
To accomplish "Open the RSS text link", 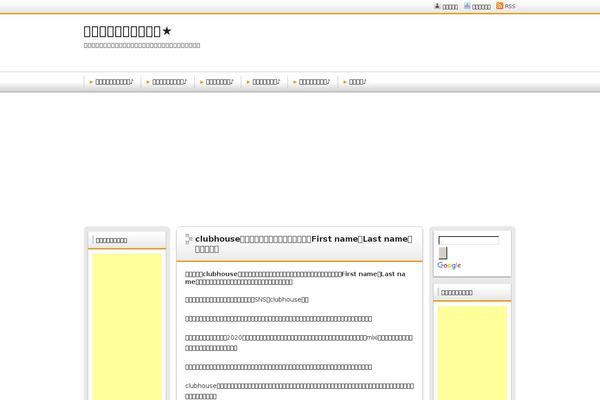I will 510,7.
